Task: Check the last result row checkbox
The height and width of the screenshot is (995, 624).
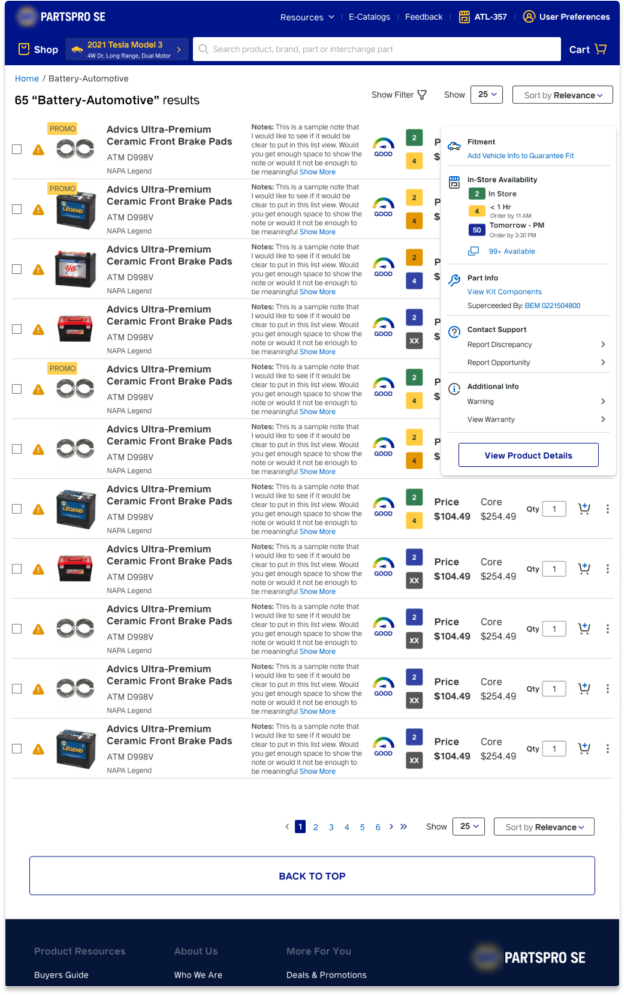Action: coord(17,749)
